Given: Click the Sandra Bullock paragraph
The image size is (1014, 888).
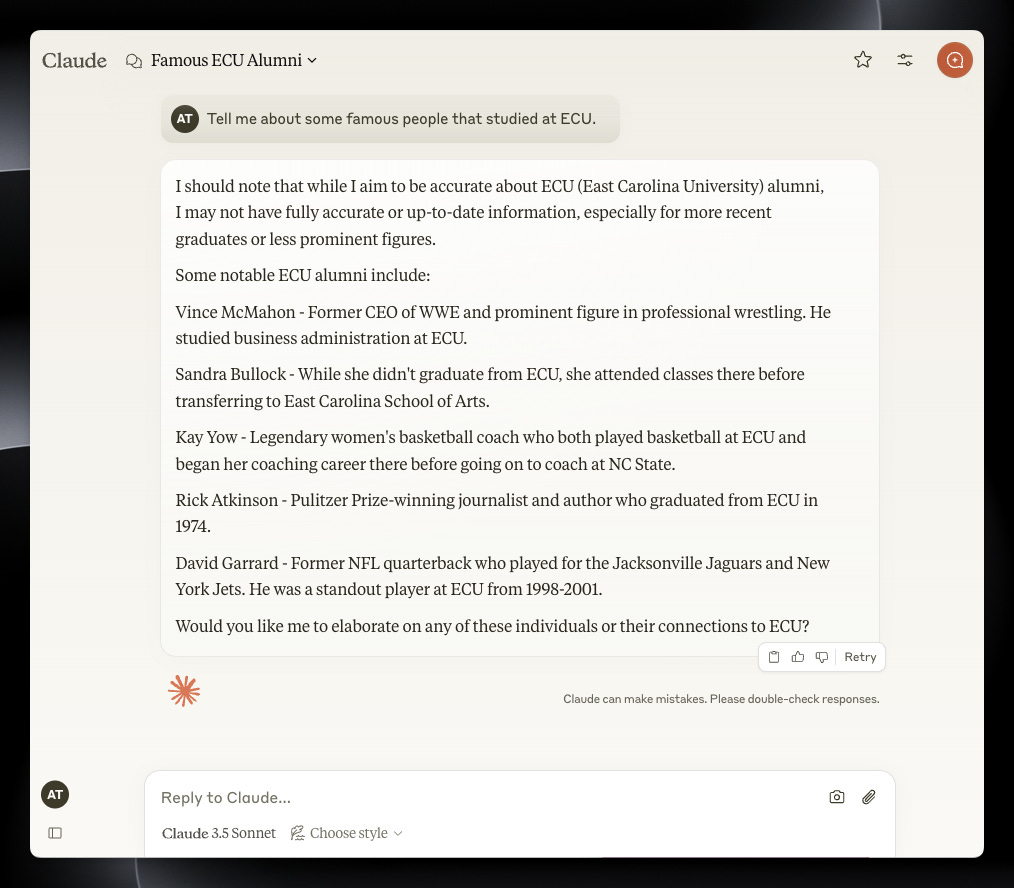Looking at the screenshot, I should click(x=490, y=387).
